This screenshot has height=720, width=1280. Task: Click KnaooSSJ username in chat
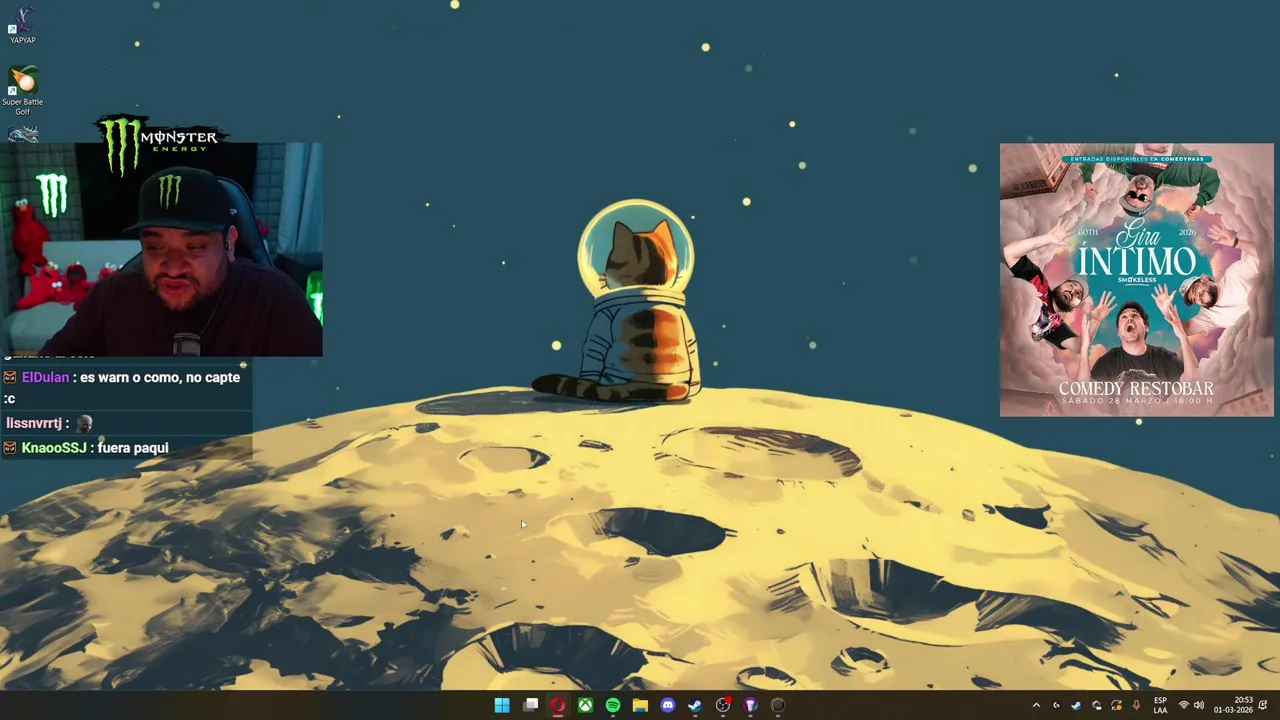pyautogui.click(x=54, y=447)
